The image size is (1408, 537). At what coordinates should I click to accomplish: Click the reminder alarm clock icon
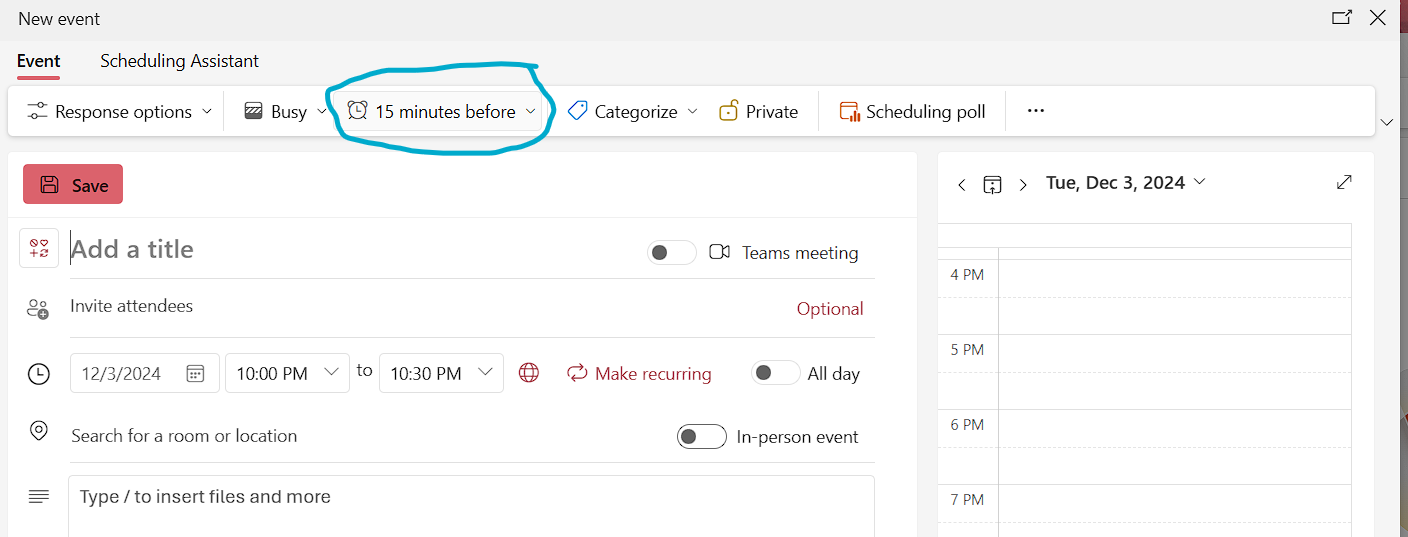click(357, 111)
